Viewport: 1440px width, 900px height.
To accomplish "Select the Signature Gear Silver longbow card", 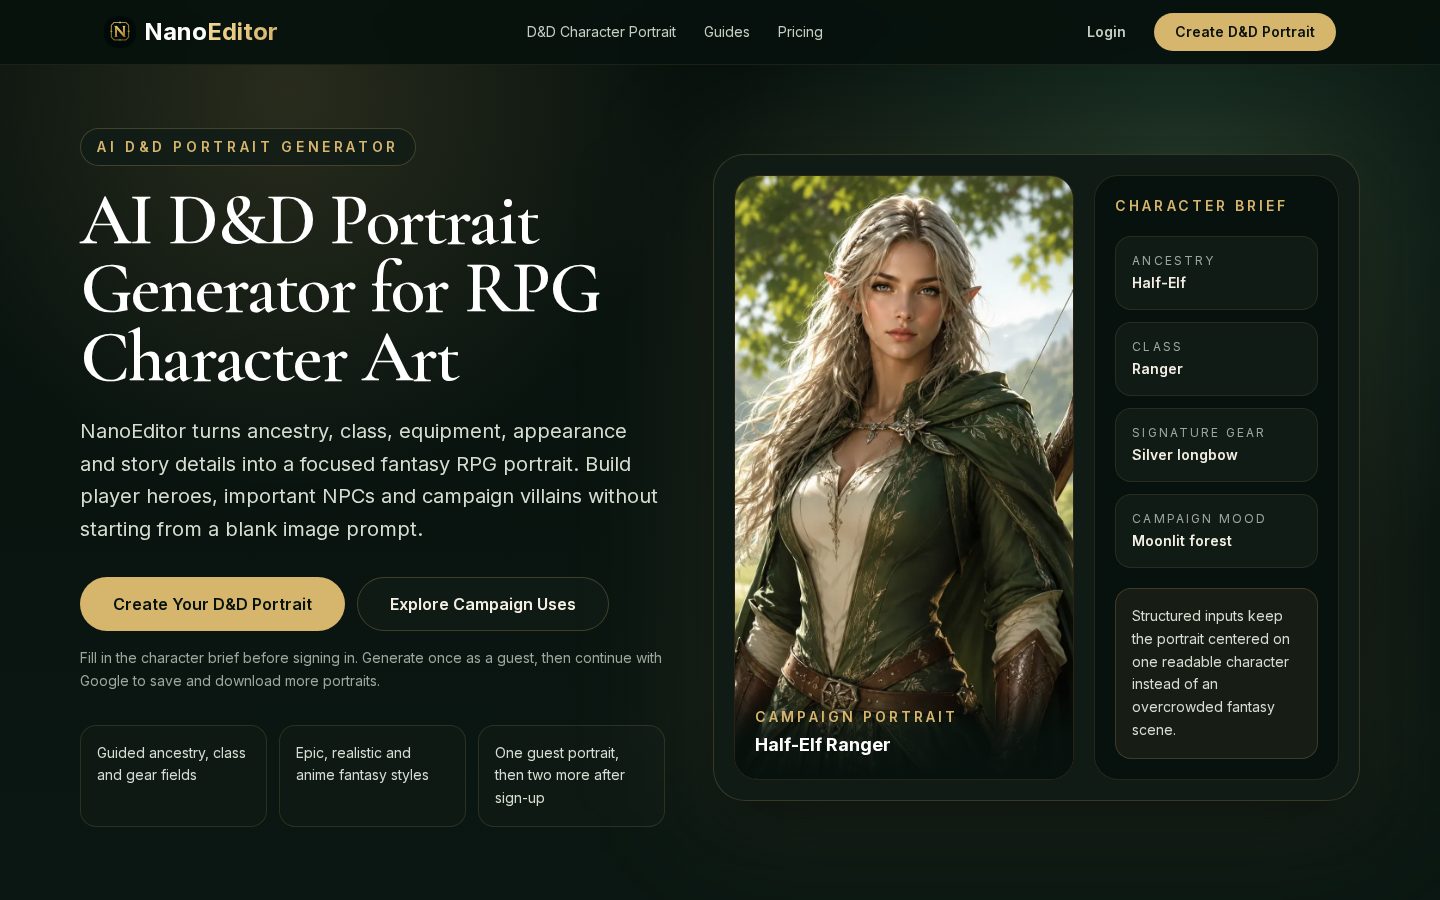I will tap(1216, 445).
